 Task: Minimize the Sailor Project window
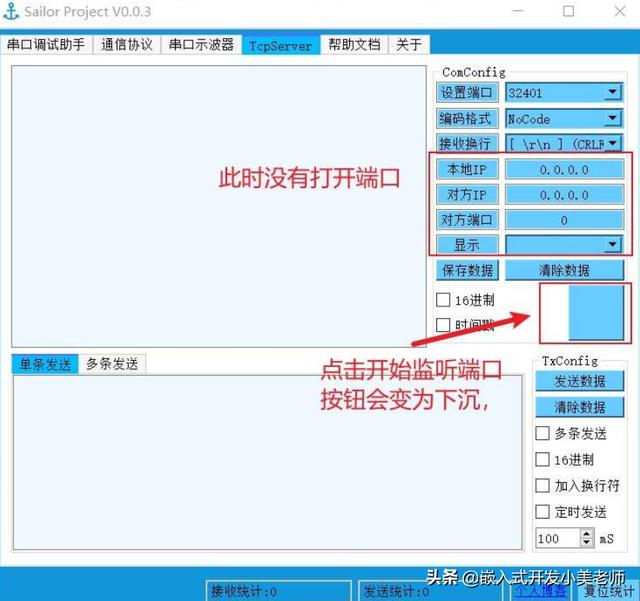pos(518,11)
